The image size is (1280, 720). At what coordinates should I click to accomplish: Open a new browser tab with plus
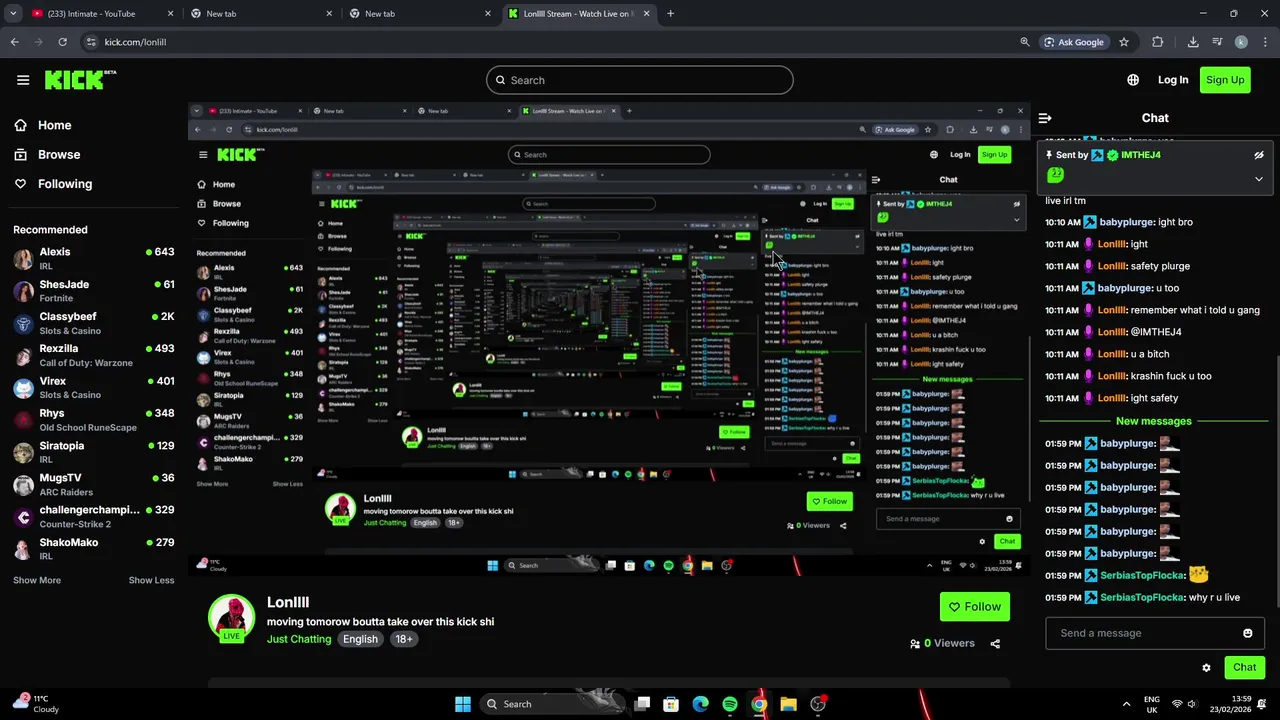670,14
